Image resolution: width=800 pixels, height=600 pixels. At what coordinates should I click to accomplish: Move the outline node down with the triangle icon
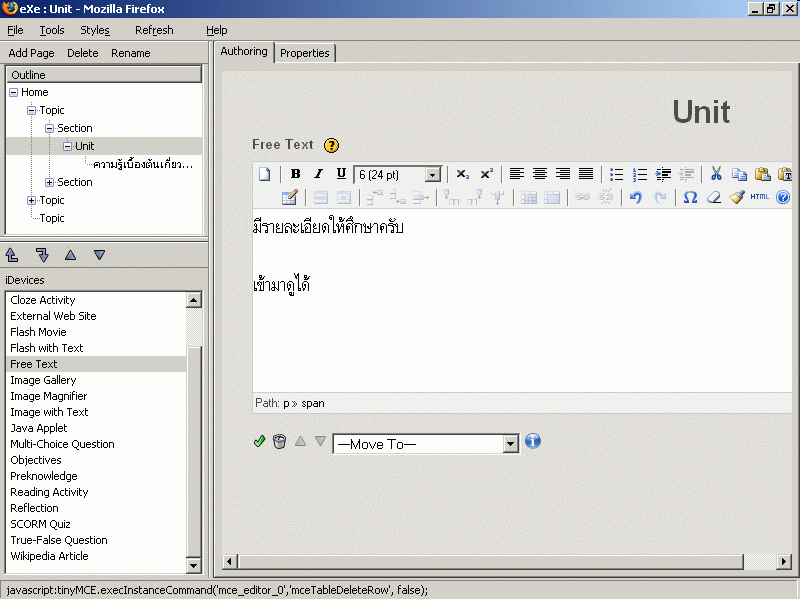coord(99,255)
